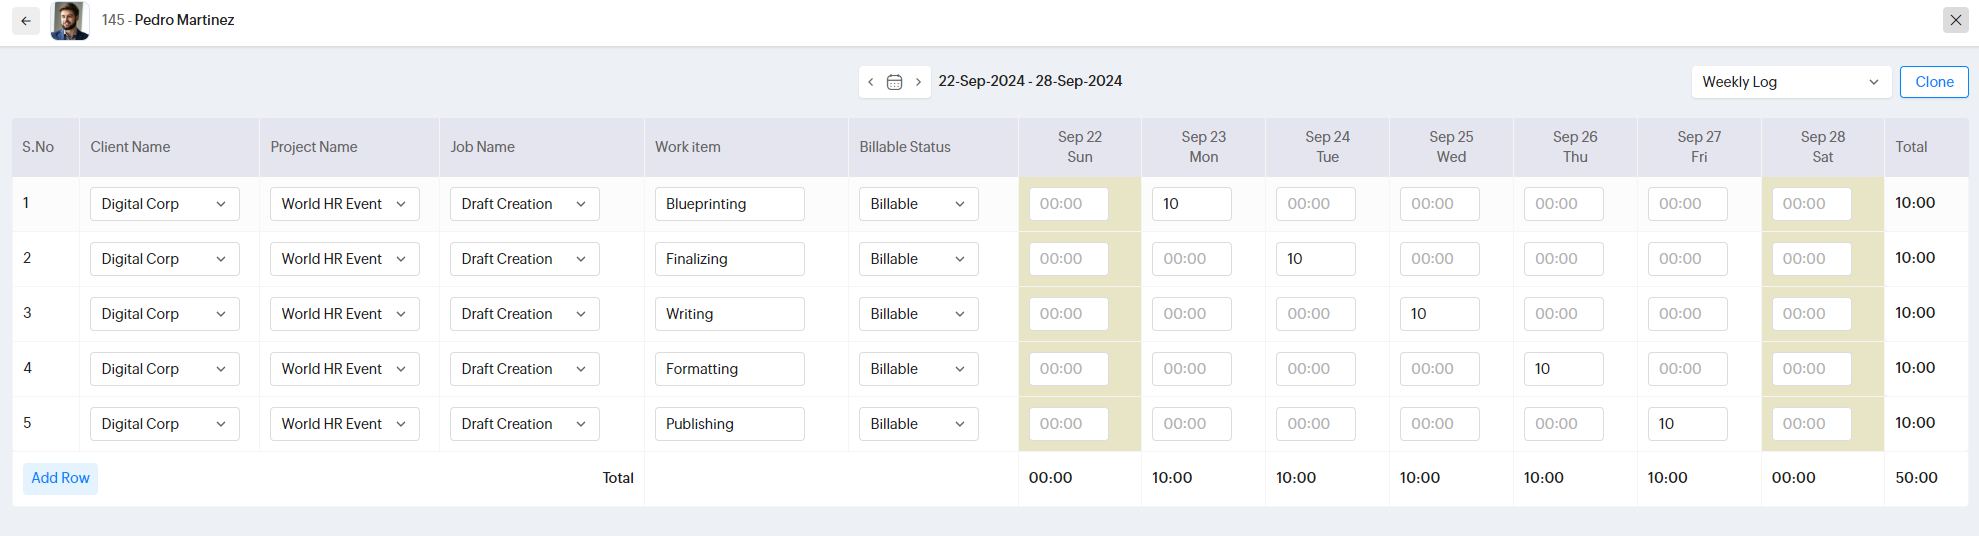Click Sep 22 Sunday hours field in row 3
Image resolution: width=1979 pixels, height=536 pixels.
coord(1069,314)
